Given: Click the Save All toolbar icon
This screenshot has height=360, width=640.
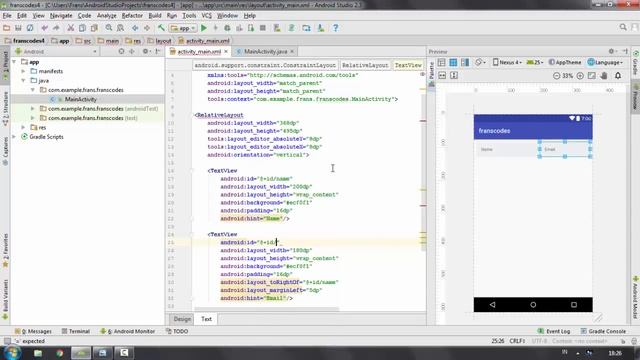Looking at the screenshot, I should [18, 28].
